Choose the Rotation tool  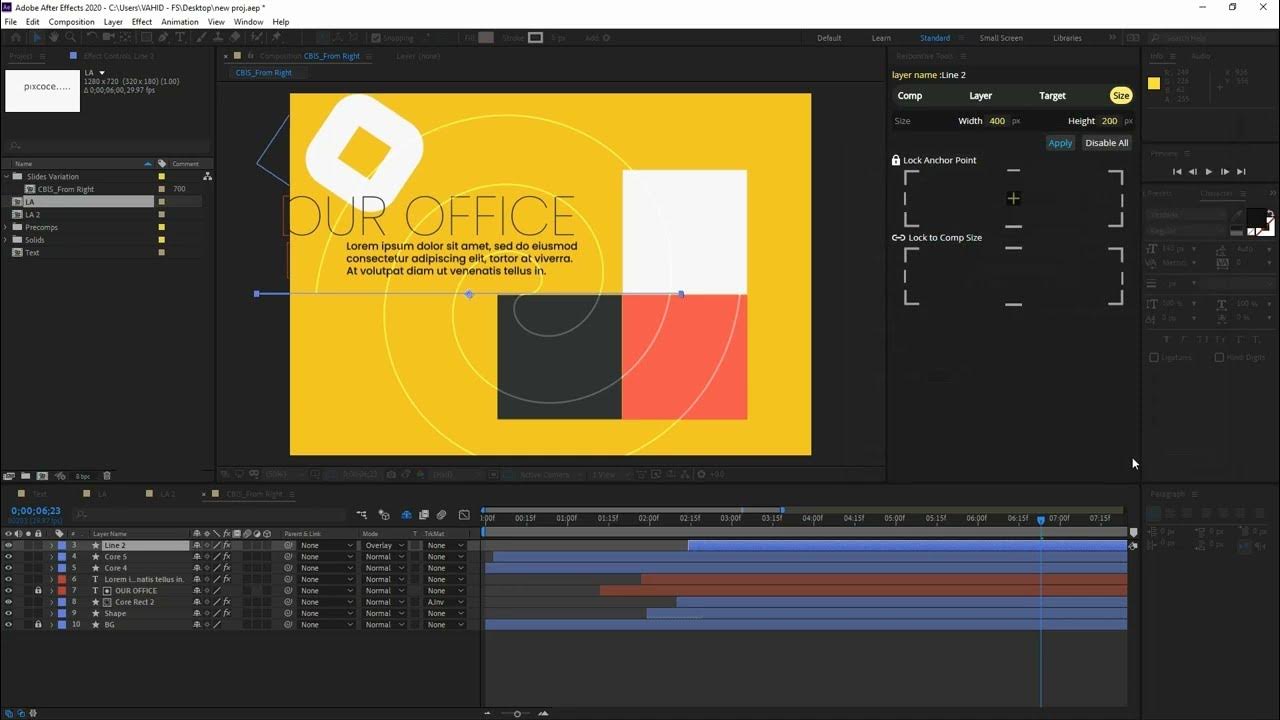[x=90, y=37]
